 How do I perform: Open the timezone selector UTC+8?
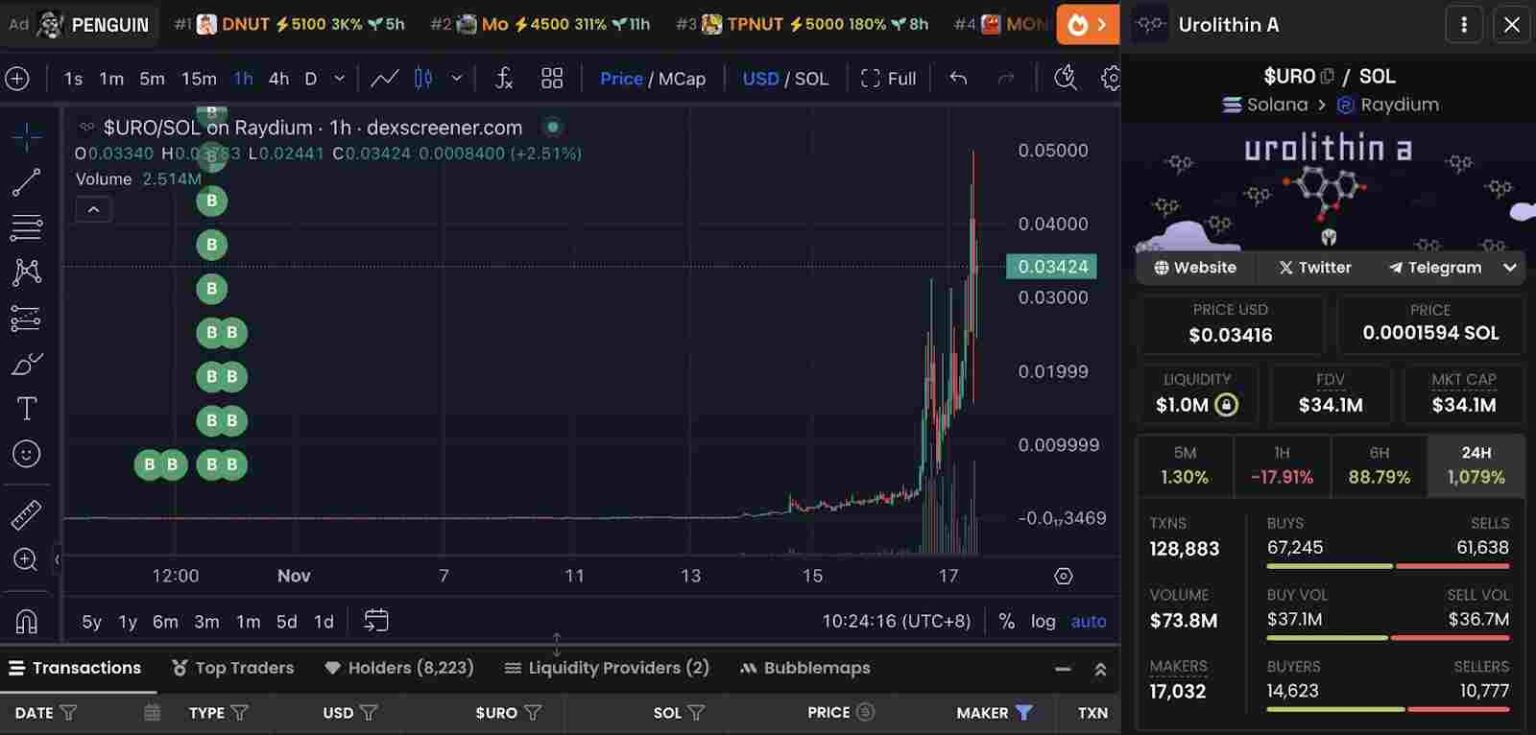click(896, 621)
